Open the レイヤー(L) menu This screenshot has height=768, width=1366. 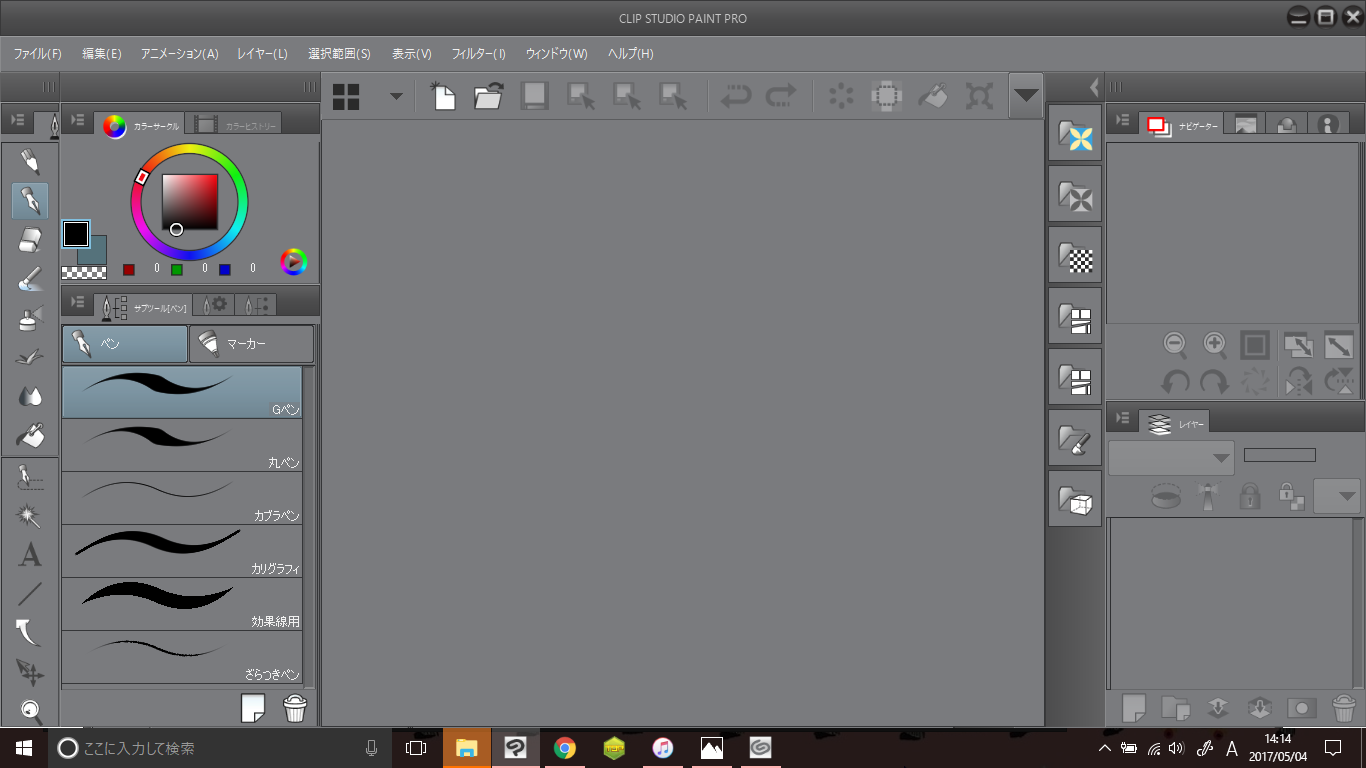coord(262,54)
